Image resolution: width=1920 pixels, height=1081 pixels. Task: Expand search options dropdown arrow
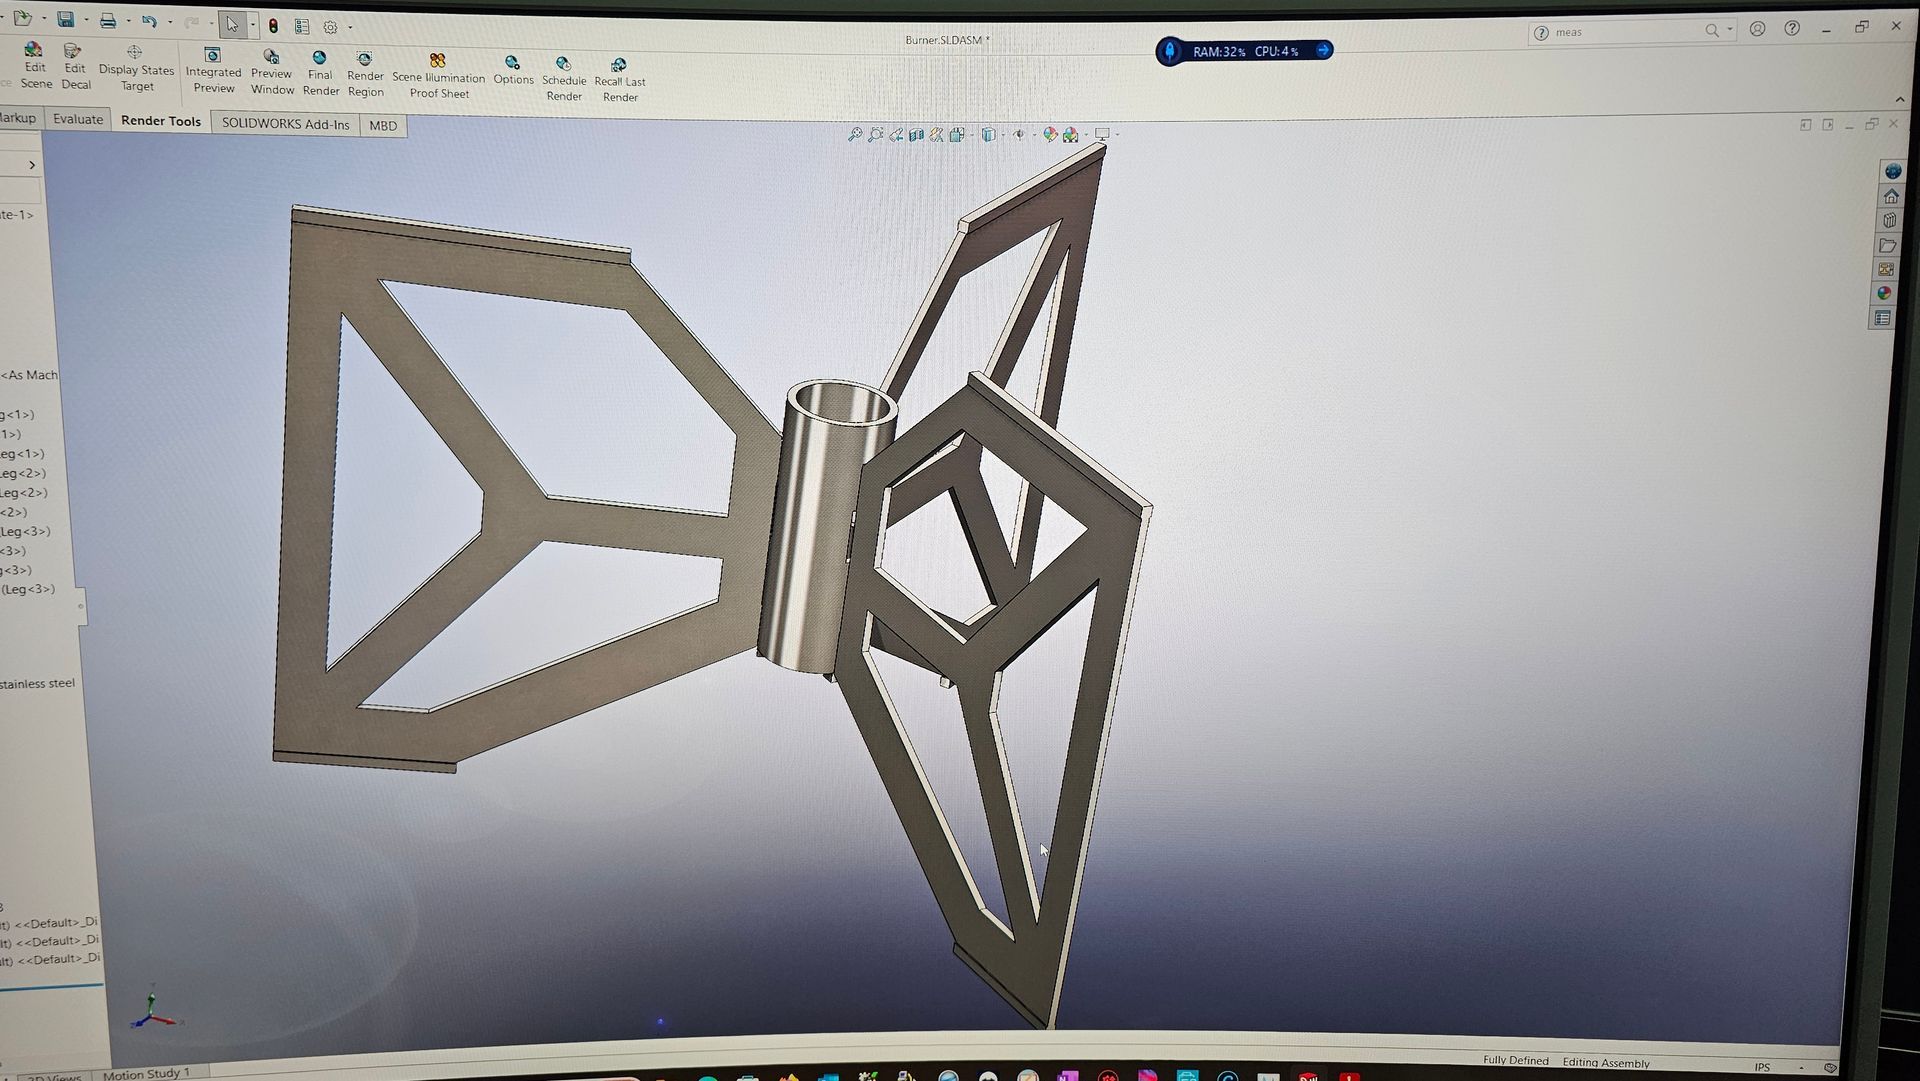tap(1730, 30)
